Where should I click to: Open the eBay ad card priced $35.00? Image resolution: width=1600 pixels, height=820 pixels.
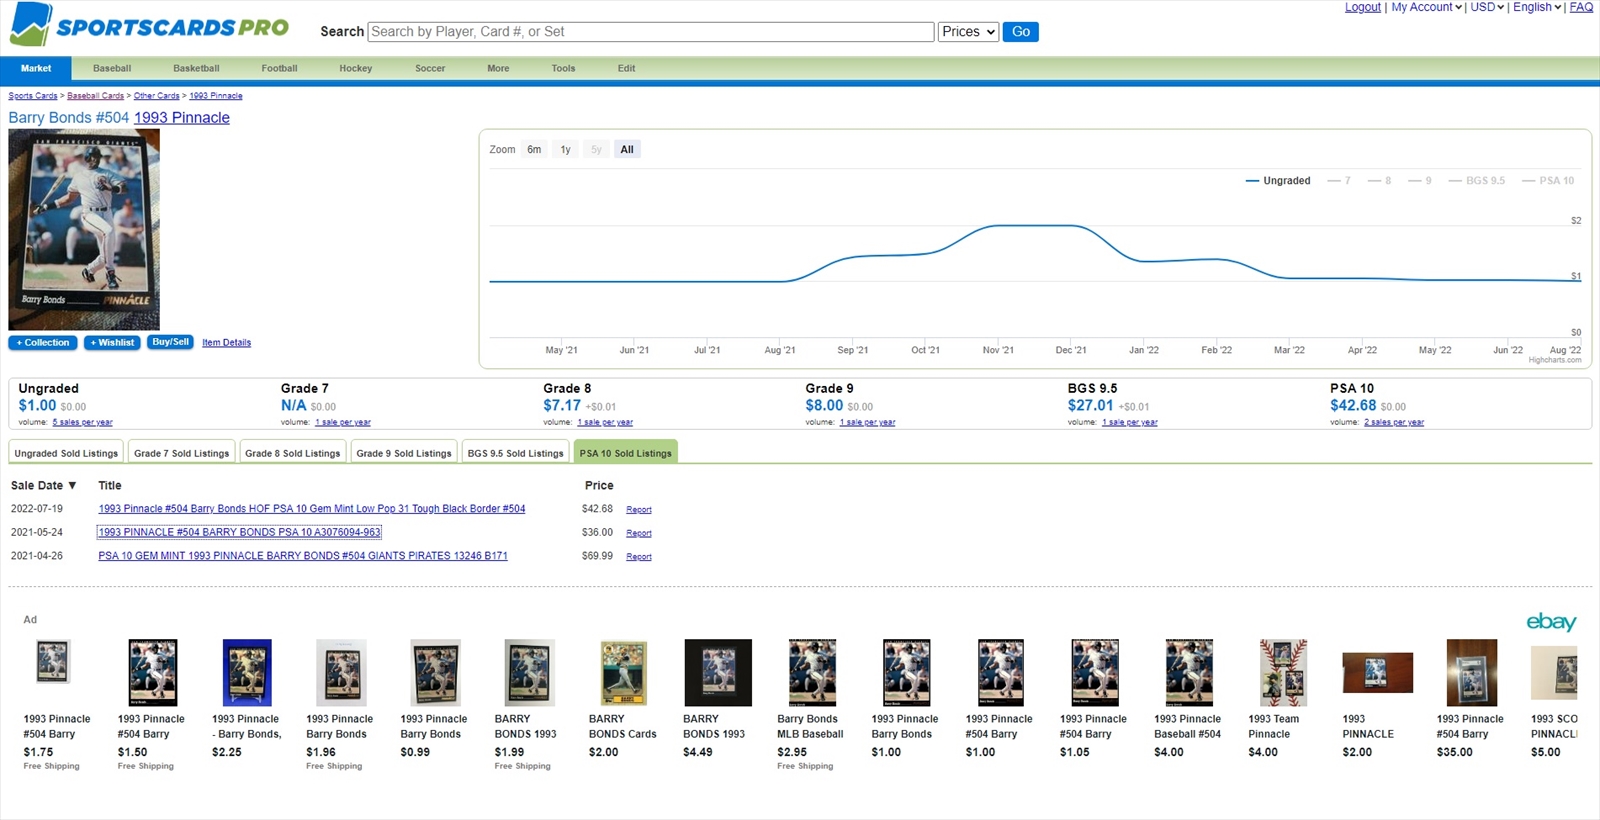[x=1471, y=698]
